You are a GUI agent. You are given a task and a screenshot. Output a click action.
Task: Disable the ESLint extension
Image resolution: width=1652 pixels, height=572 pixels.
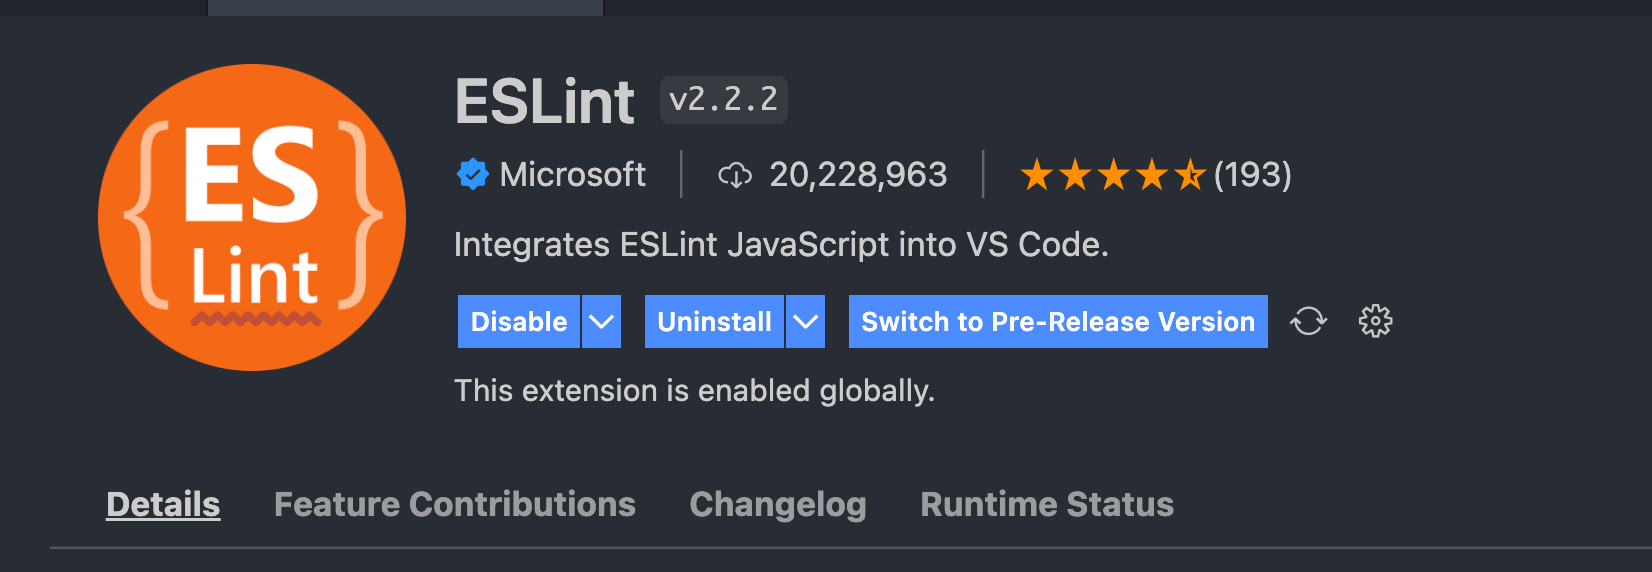coord(519,322)
